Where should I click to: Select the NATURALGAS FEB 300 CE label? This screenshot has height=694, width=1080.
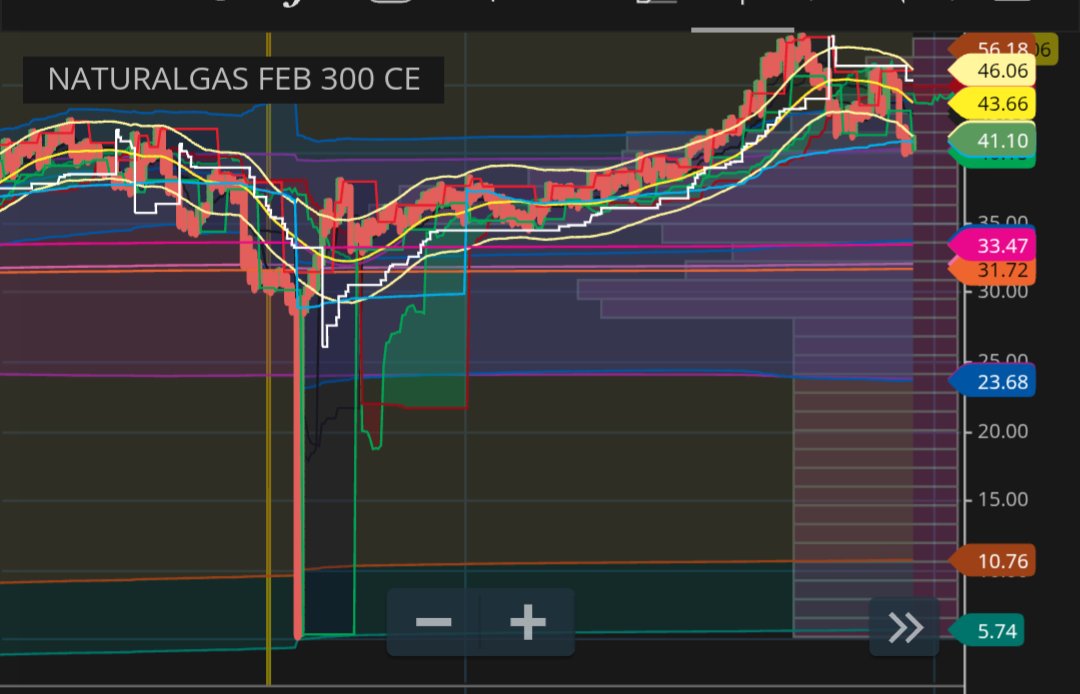point(233,79)
